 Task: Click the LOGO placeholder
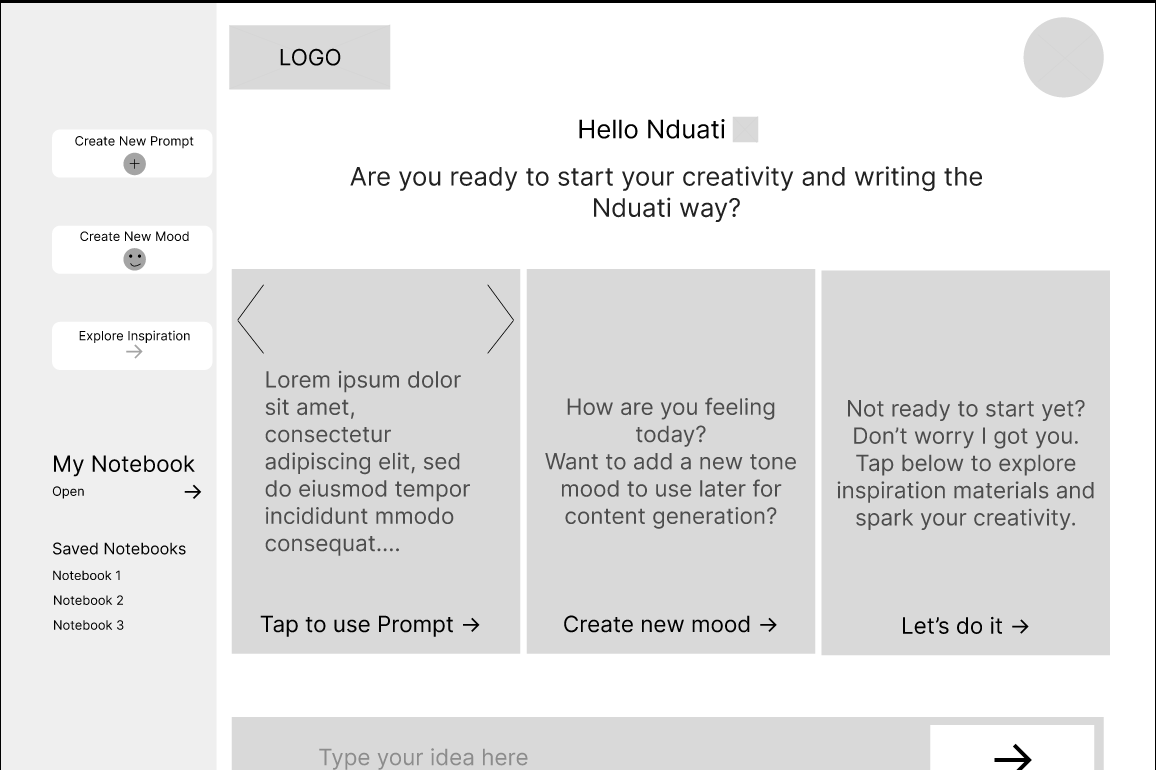click(310, 58)
